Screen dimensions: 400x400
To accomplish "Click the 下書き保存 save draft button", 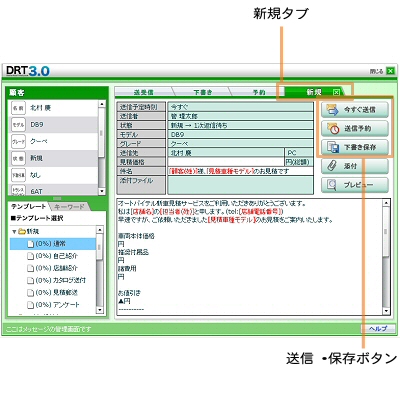I will 355,147.
